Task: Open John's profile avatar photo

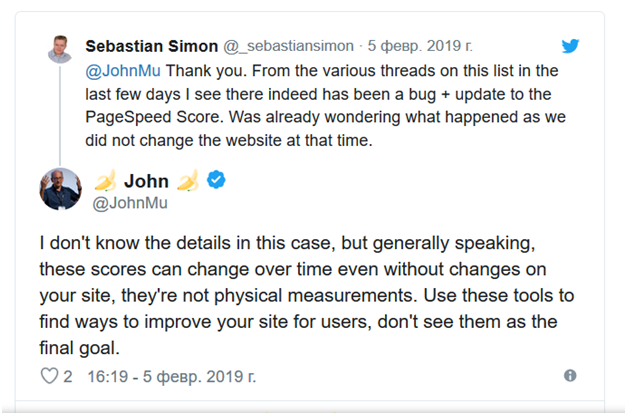Action: coord(60,189)
